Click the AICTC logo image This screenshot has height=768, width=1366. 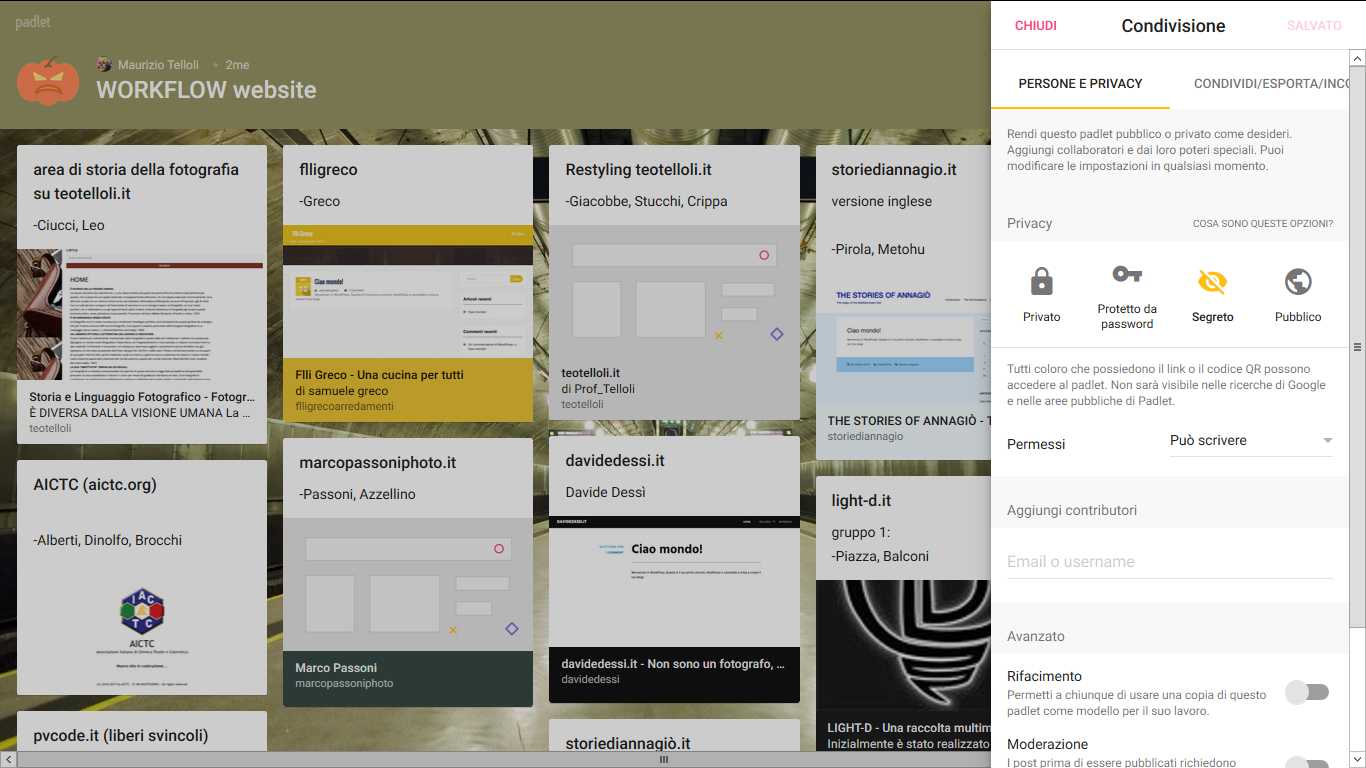tap(141, 609)
